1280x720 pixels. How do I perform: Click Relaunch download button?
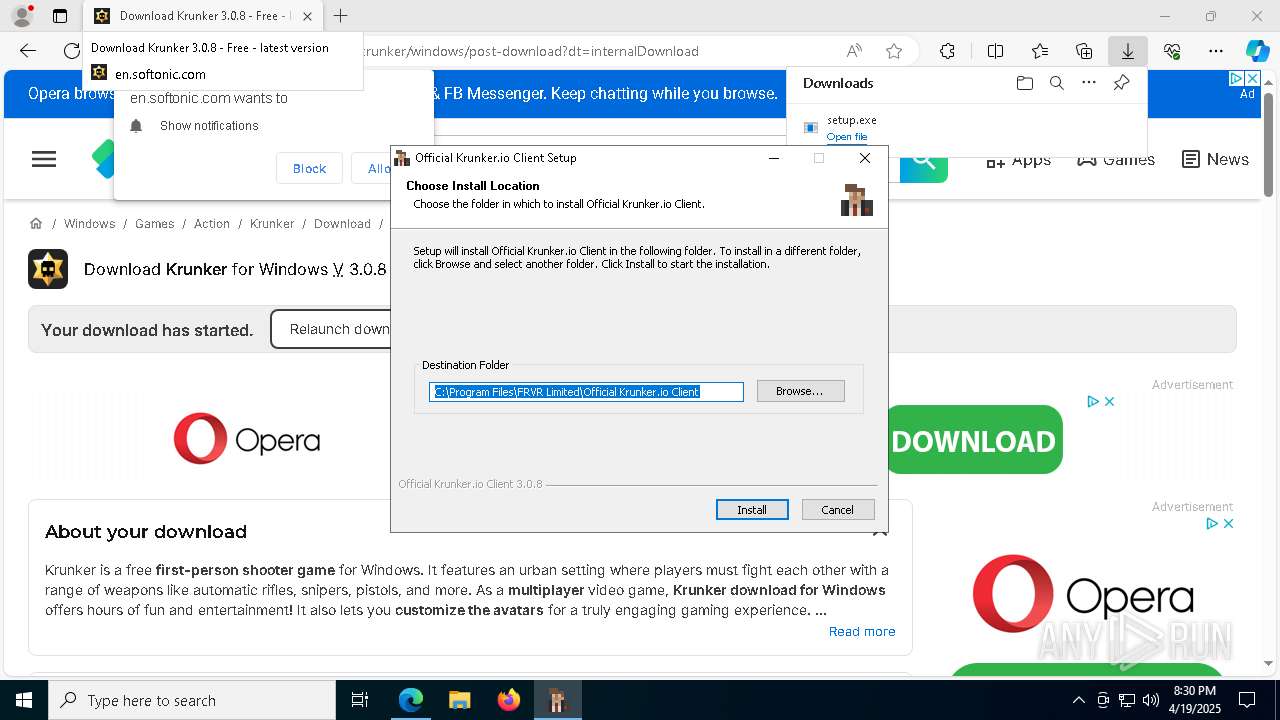[x=330, y=329]
